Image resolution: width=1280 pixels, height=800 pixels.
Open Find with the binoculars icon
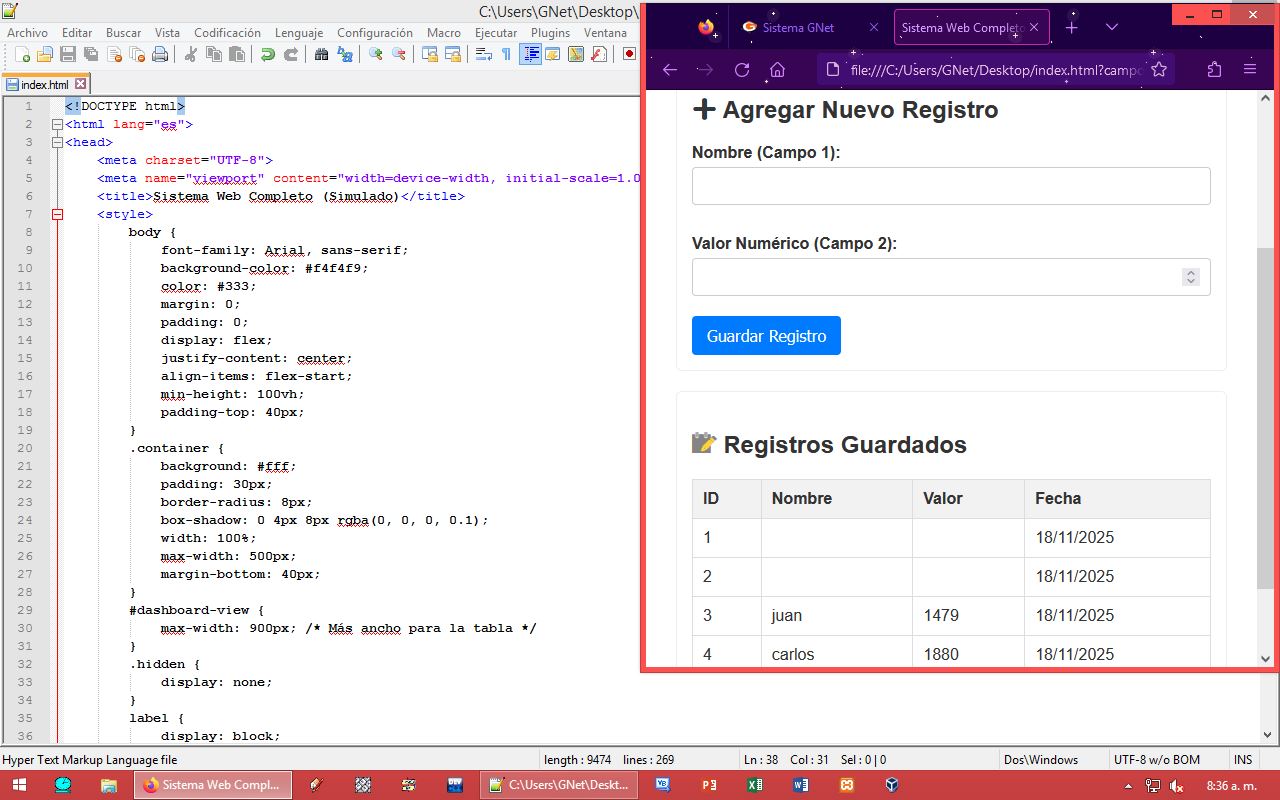click(321, 54)
